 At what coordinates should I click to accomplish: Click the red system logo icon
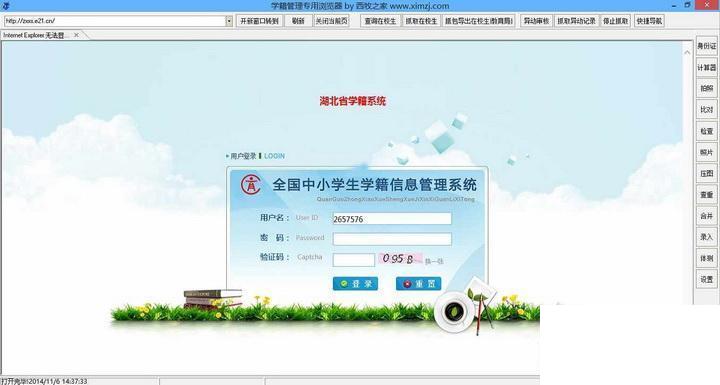coord(251,185)
